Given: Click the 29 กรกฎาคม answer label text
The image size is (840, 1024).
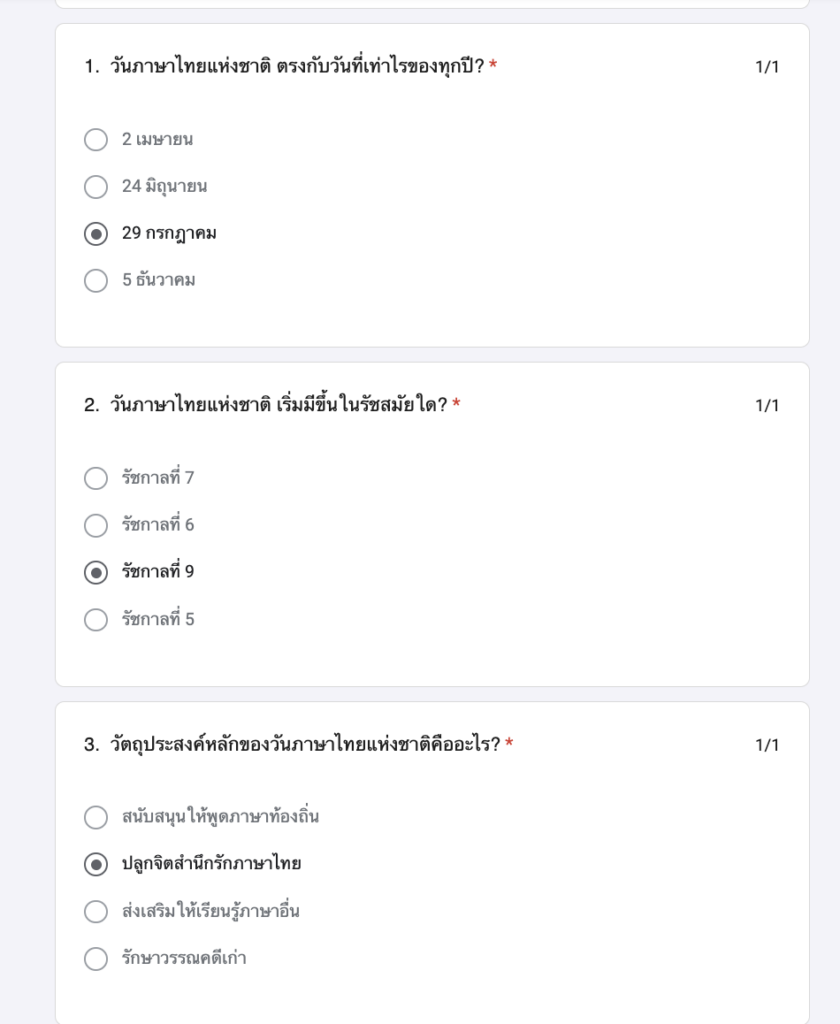Looking at the screenshot, I should (169, 234).
